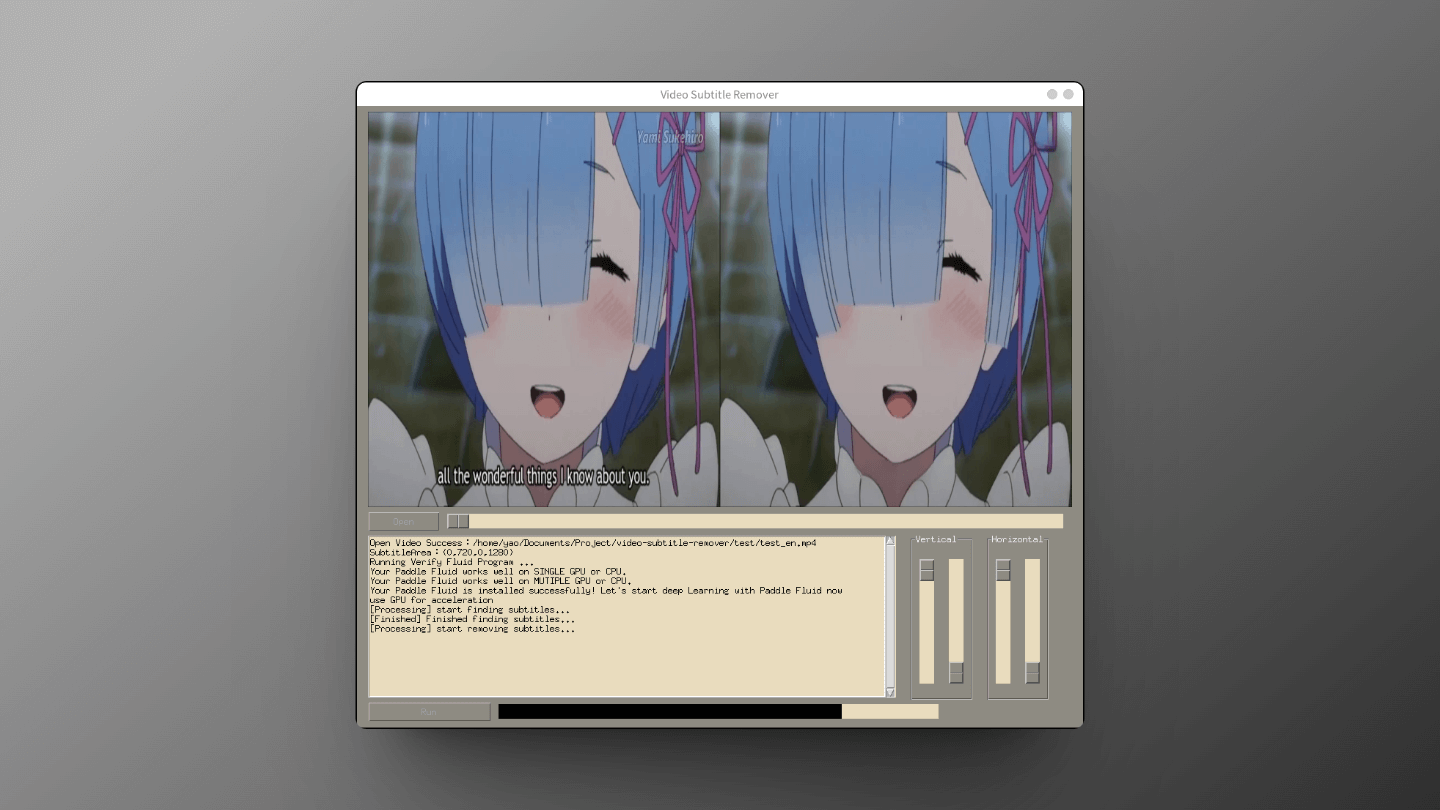Click the disabled Run button
This screenshot has height=810, width=1440.
430,711
